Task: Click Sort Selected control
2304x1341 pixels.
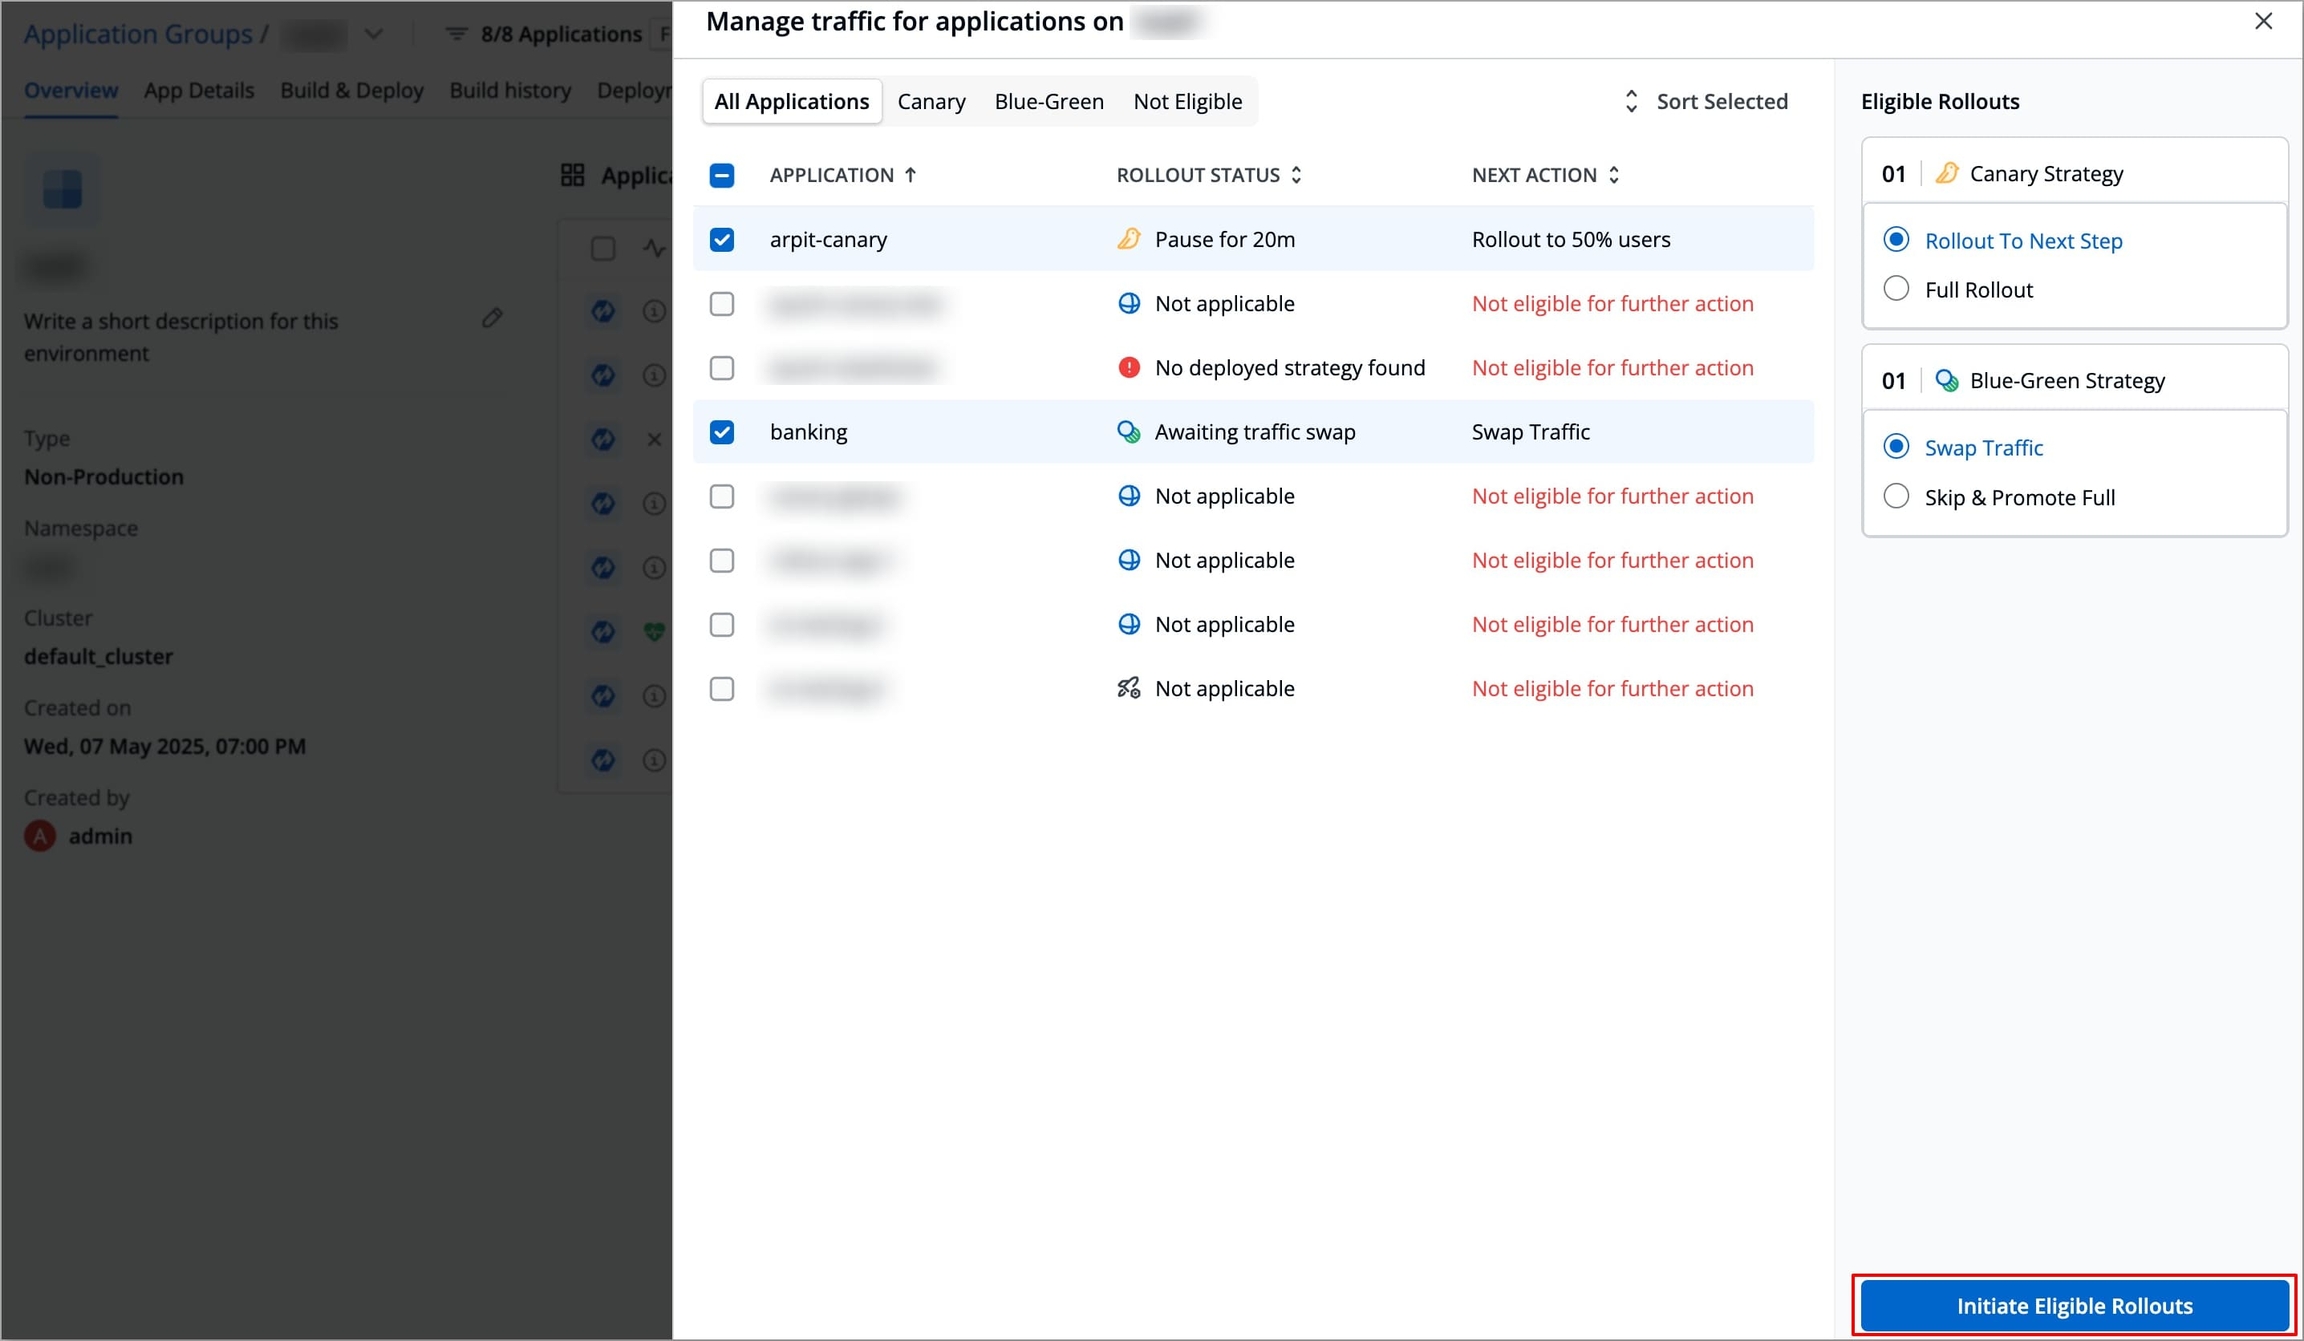Action: pyautogui.click(x=1705, y=101)
